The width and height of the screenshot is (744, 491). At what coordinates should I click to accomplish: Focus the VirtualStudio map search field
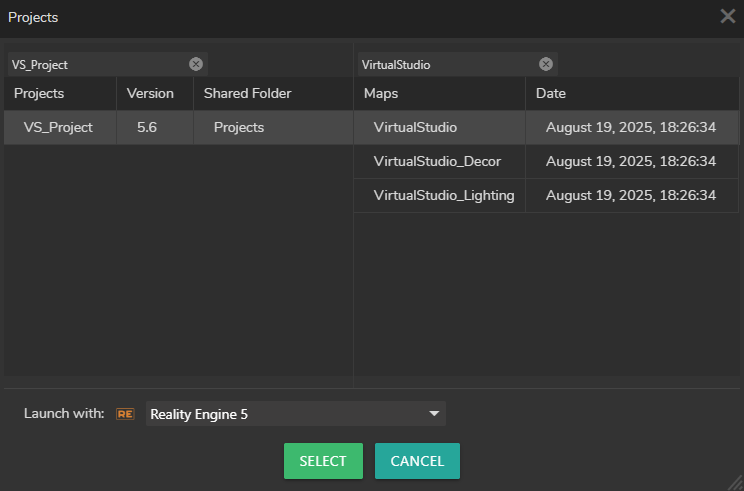click(x=445, y=64)
